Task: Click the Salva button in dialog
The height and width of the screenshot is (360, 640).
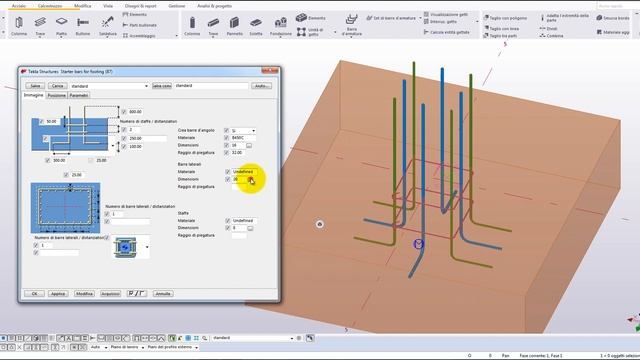Action: (x=35, y=86)
